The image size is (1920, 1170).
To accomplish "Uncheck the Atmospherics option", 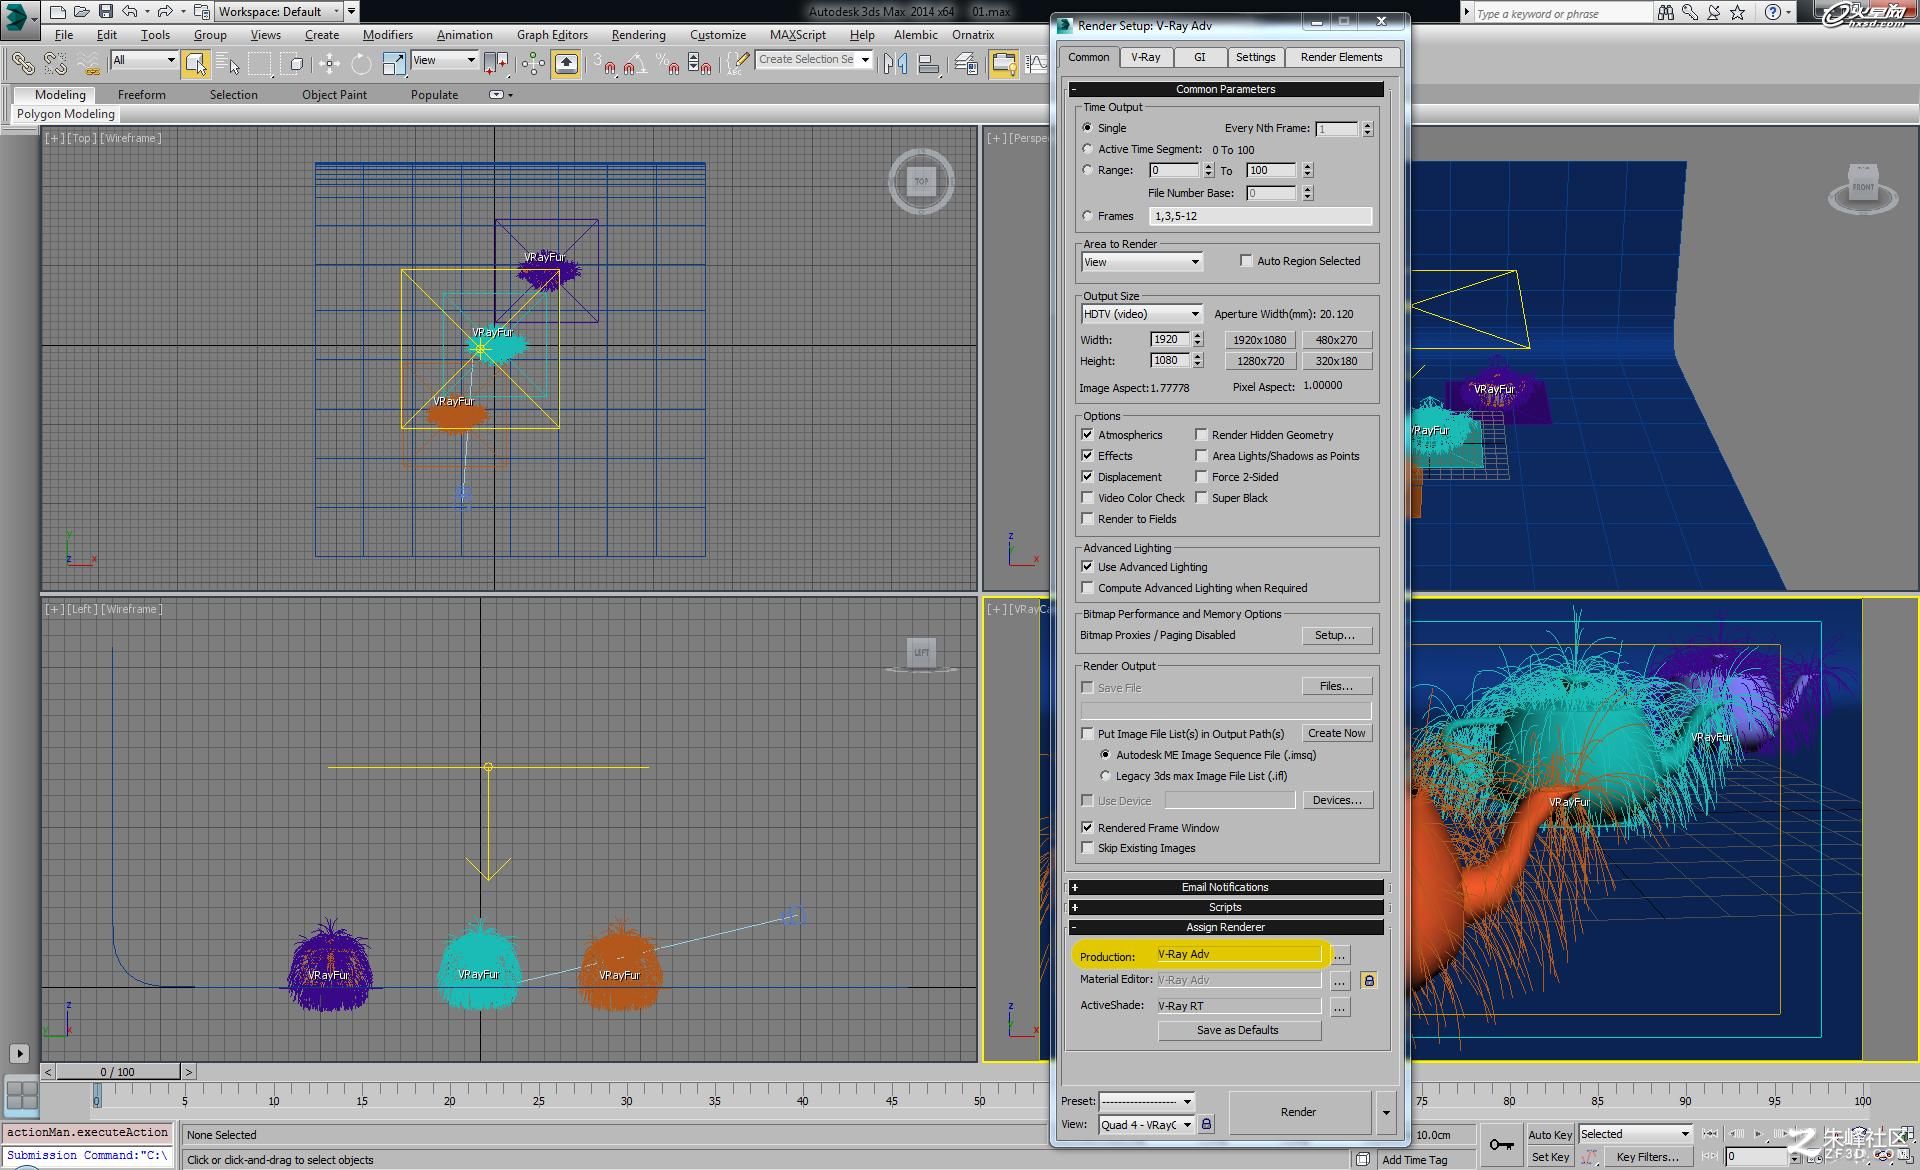I will (1087, 435).
